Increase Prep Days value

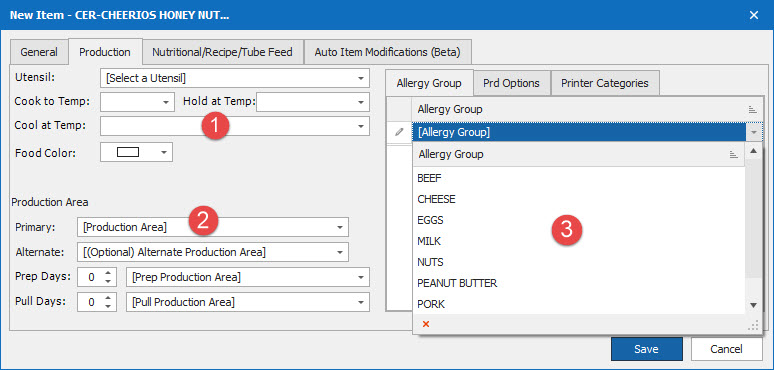108,273
